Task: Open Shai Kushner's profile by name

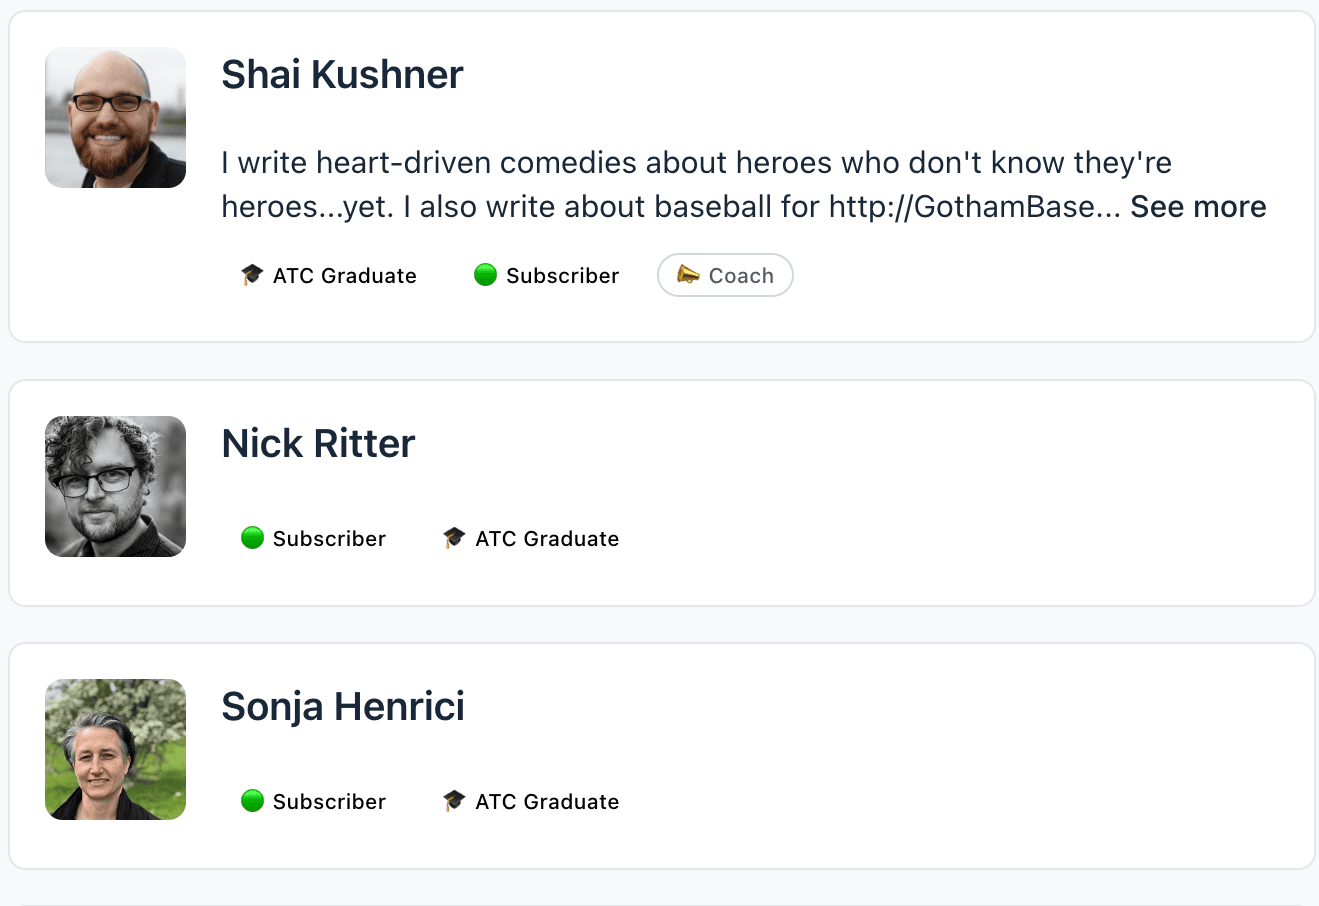Action: tap(342, 75)
